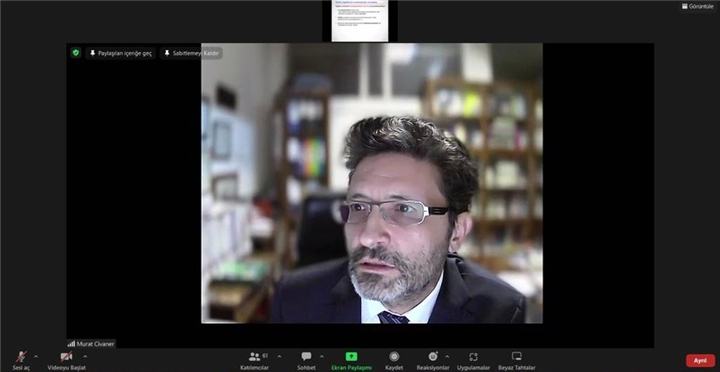Start video with Videoyu Başlat camera icon
This screenshot has width=720, height=372.
pos(67,357)
